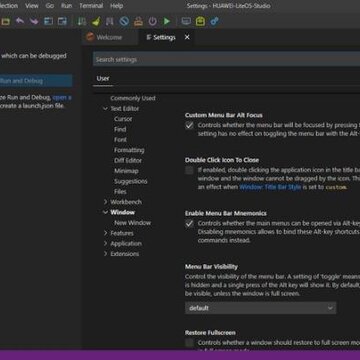This screenshot has height=360, width=360.
Task: Switch to the Welcome tab
Action: pyautogui.click(x=110, y=37)
